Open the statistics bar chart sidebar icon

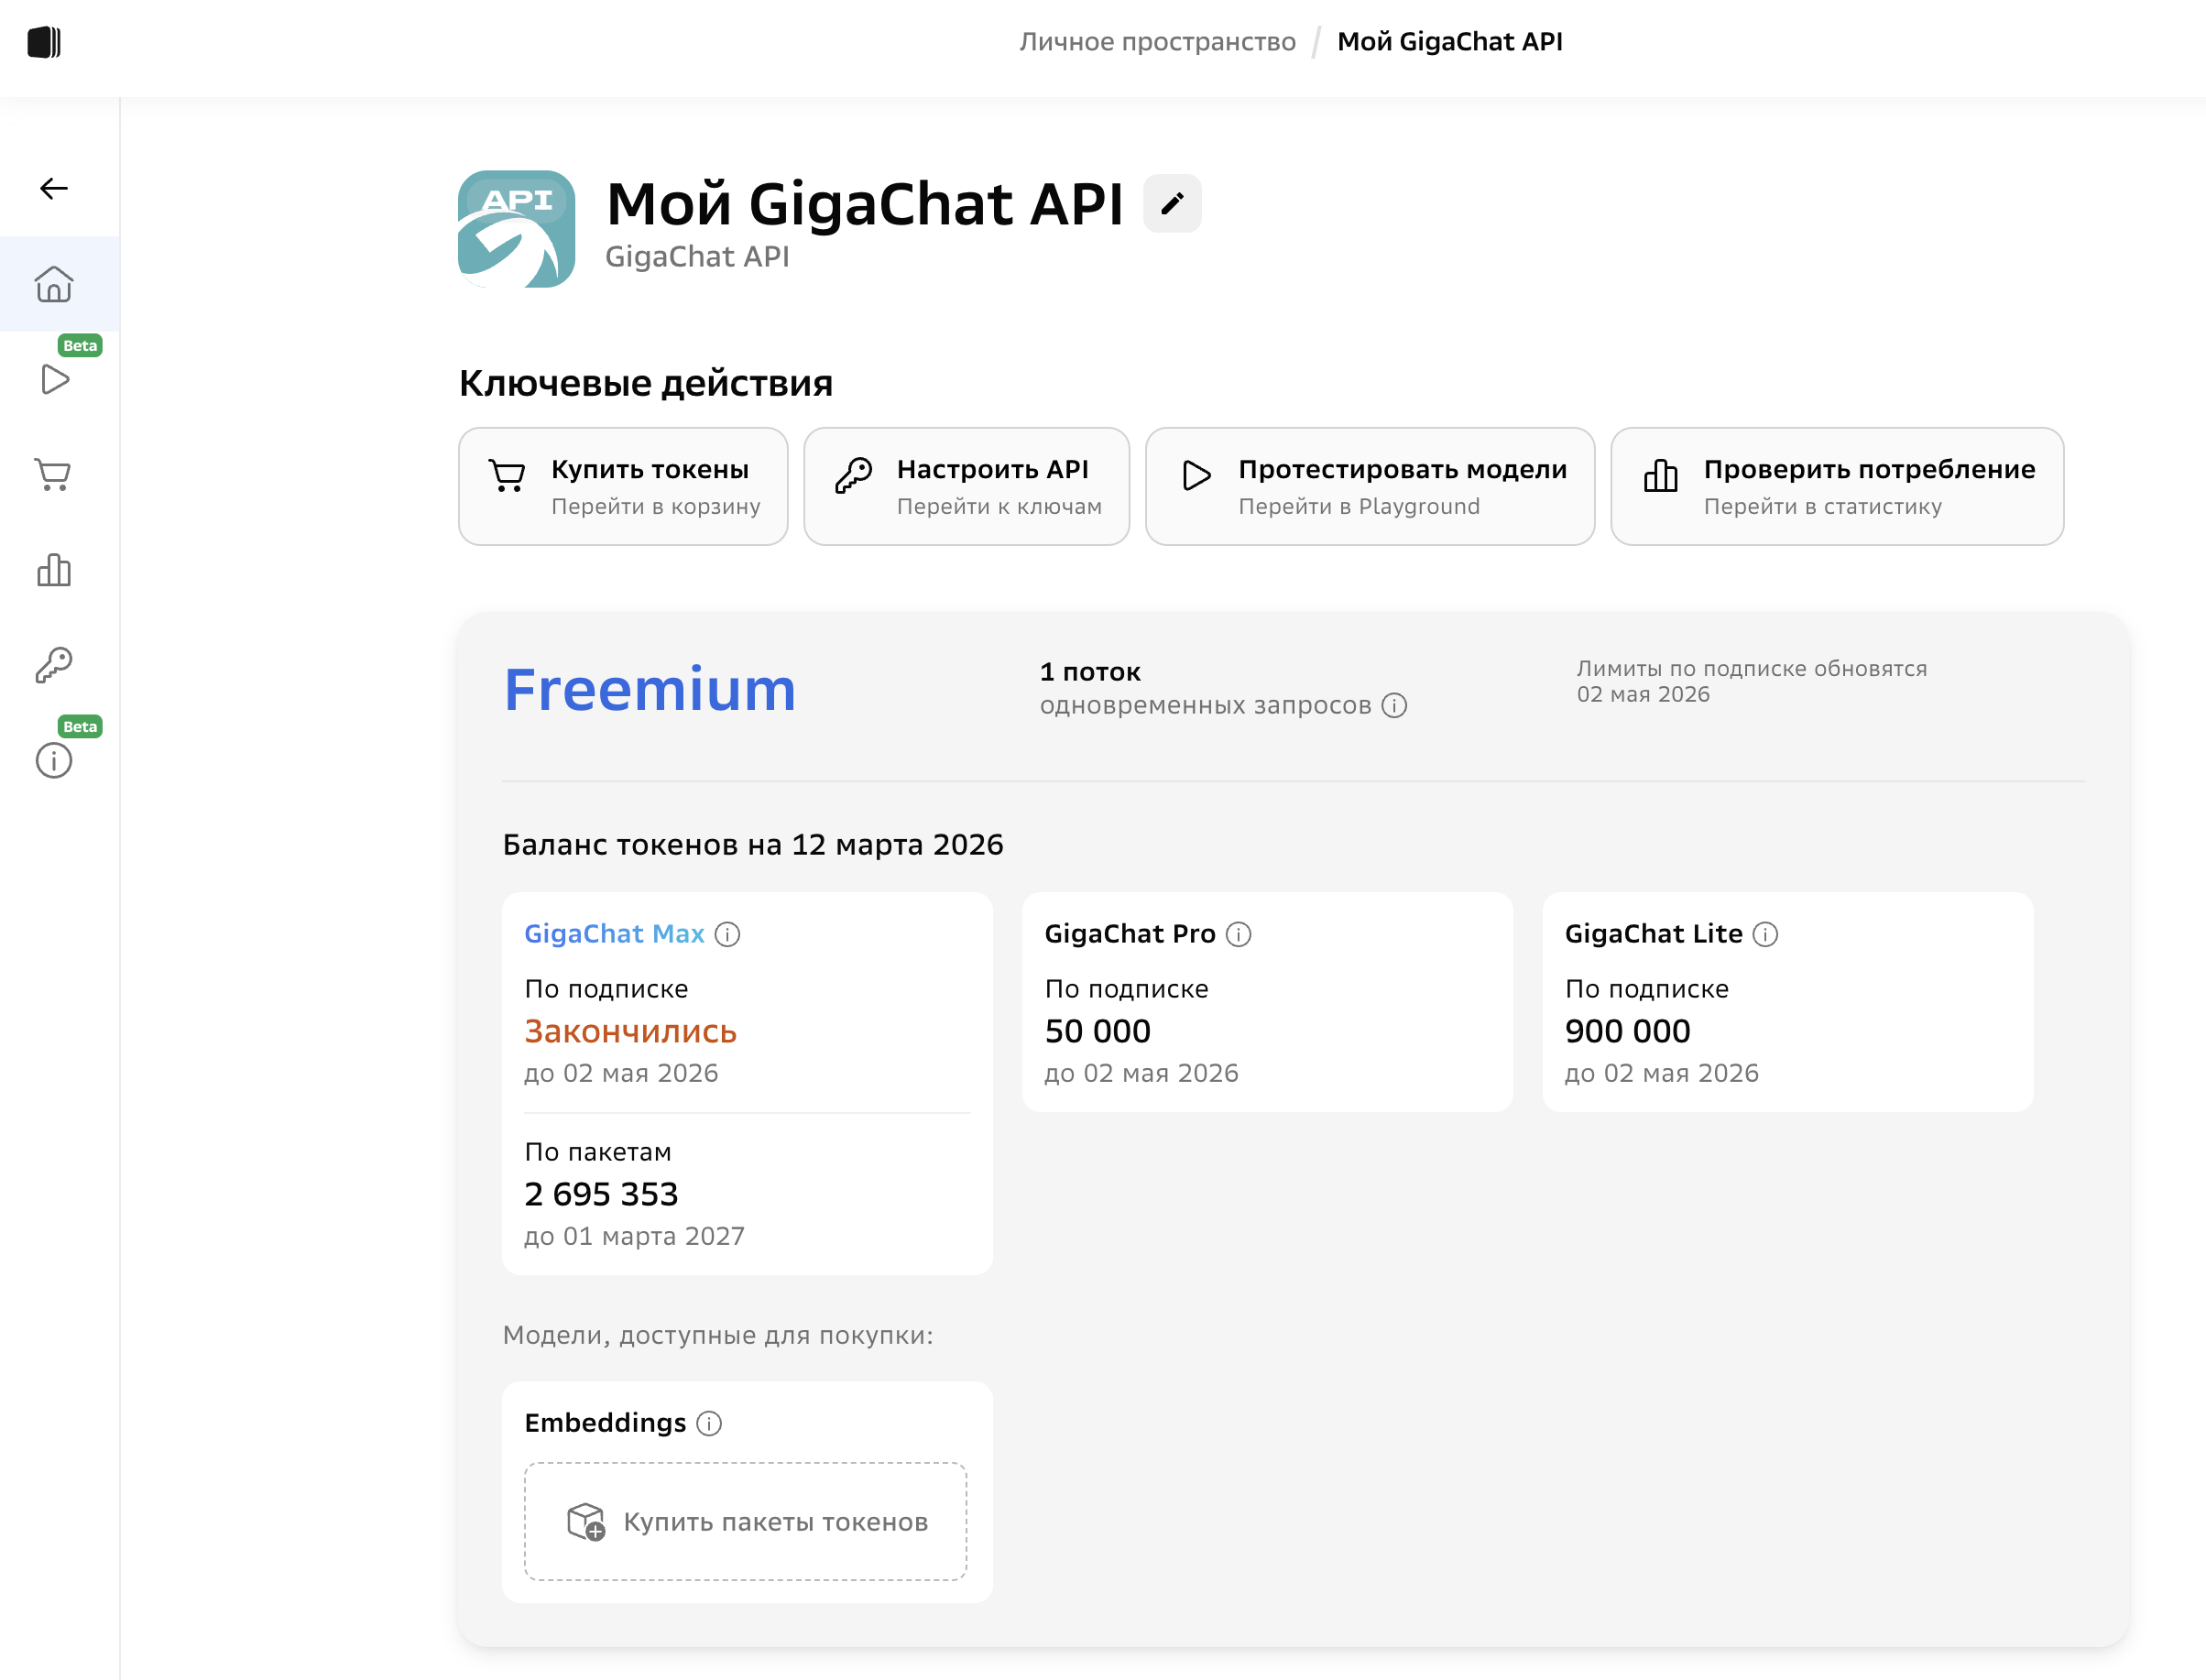54,570
